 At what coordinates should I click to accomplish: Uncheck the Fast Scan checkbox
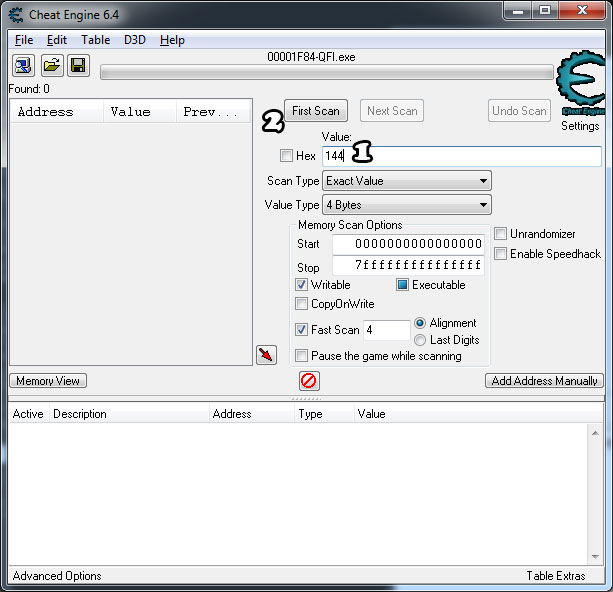click(301, 330)
